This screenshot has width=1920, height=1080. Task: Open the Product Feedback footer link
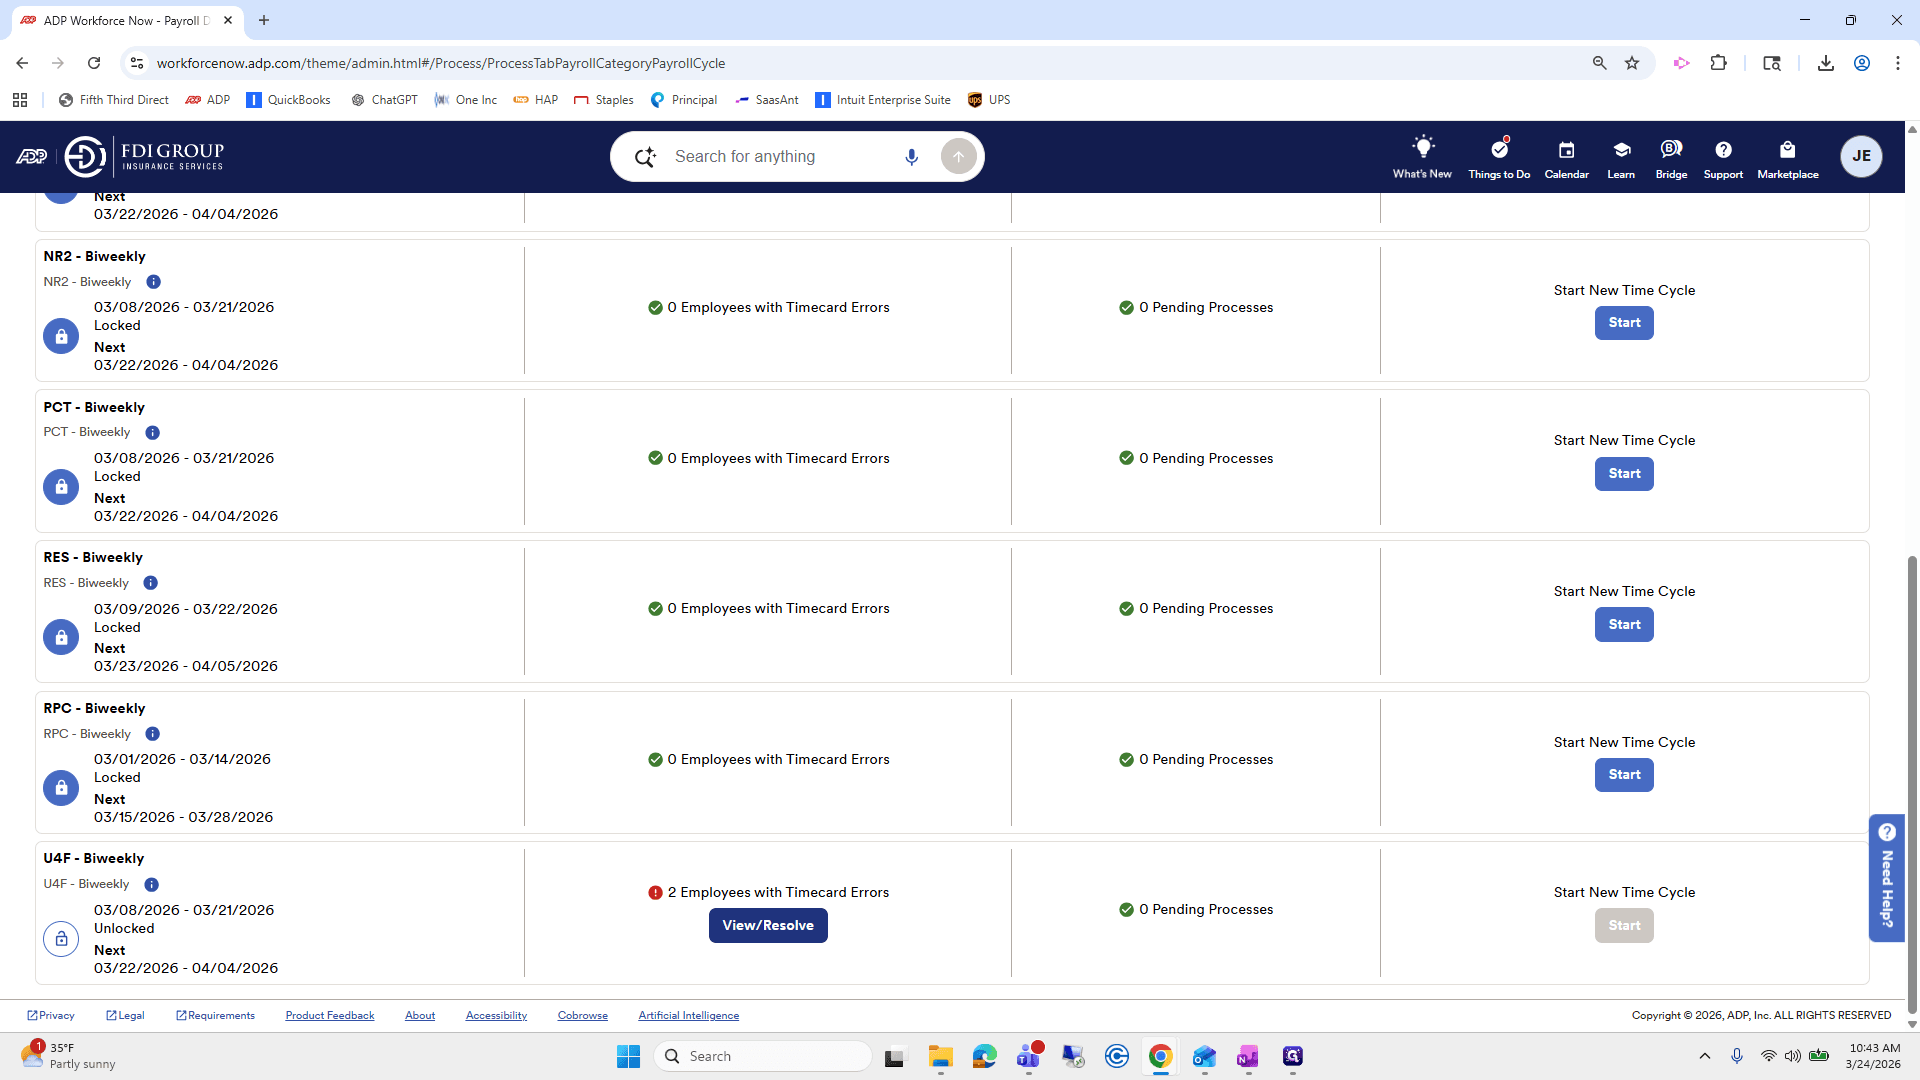[330, 1016]
